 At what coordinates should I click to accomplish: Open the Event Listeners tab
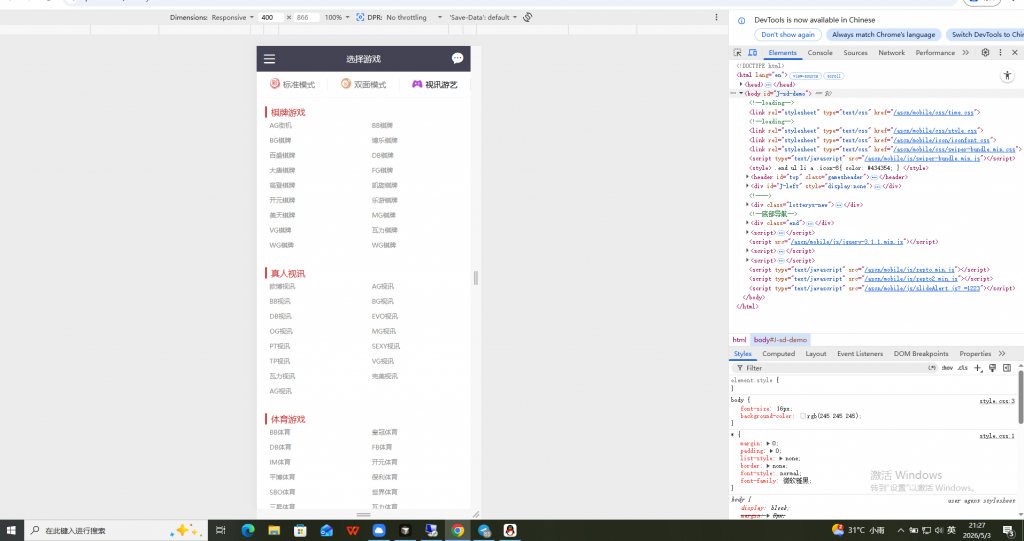[x=859, y=353]
